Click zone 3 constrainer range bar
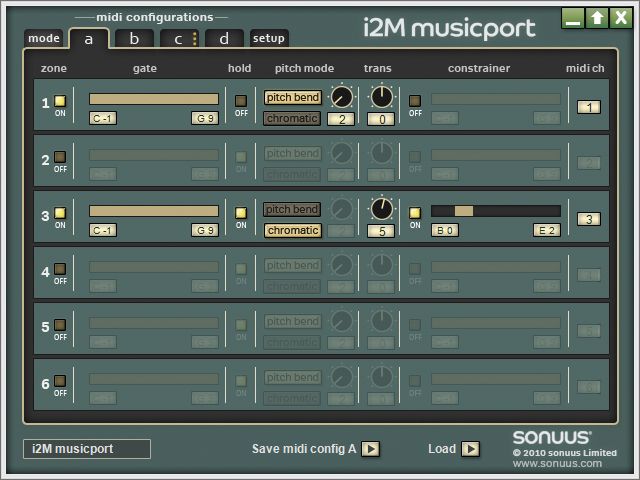 point(496,211)
